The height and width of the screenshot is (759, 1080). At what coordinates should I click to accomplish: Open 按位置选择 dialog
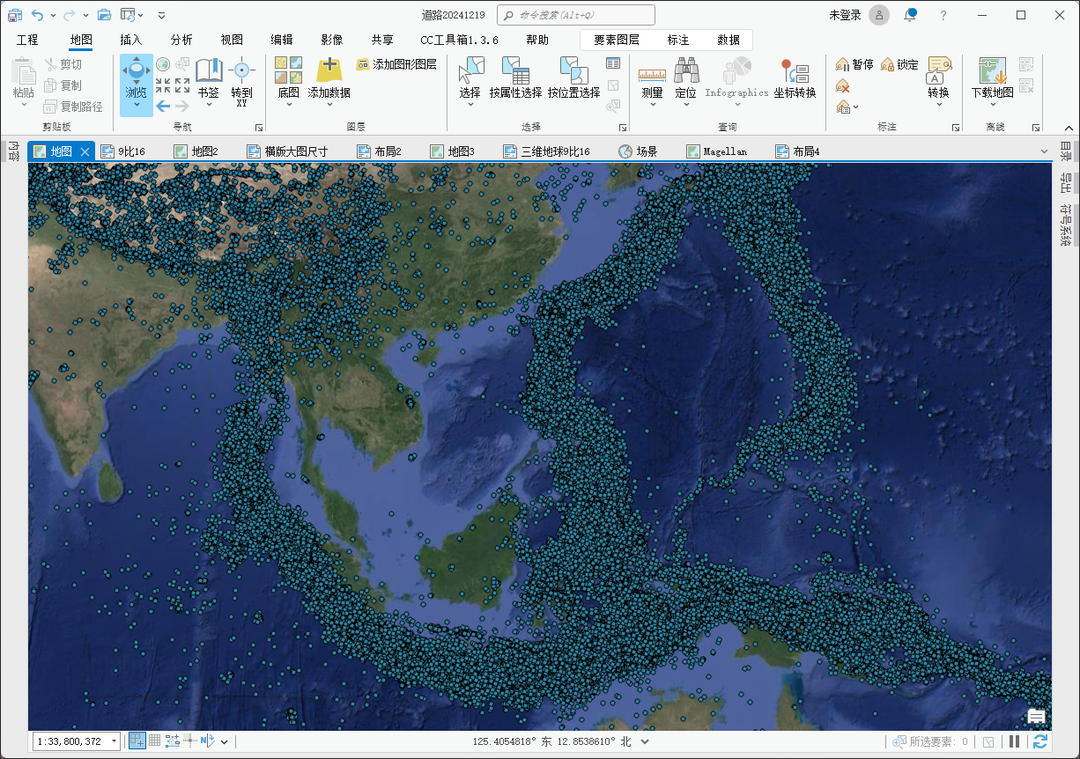pyautogui.click(x=574, y=77)
